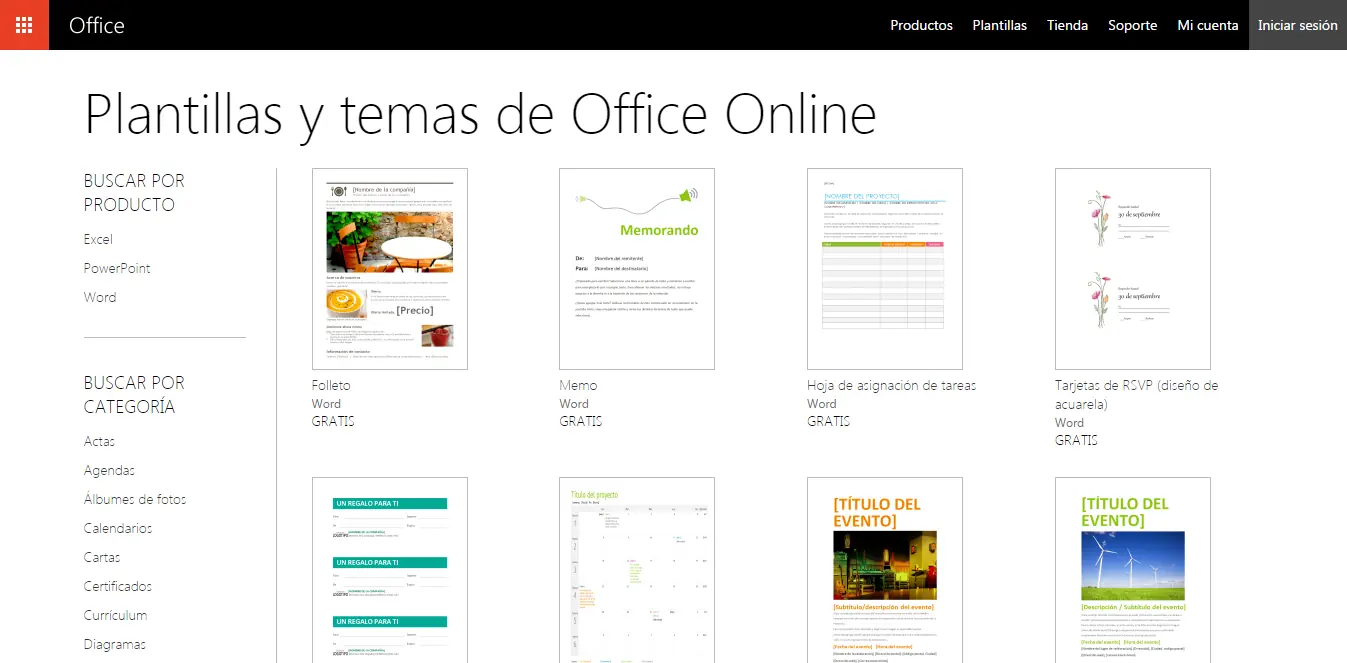Filter templates by Word product
This screenshot has height=663, width=1347.
click(x=100, y=297)
